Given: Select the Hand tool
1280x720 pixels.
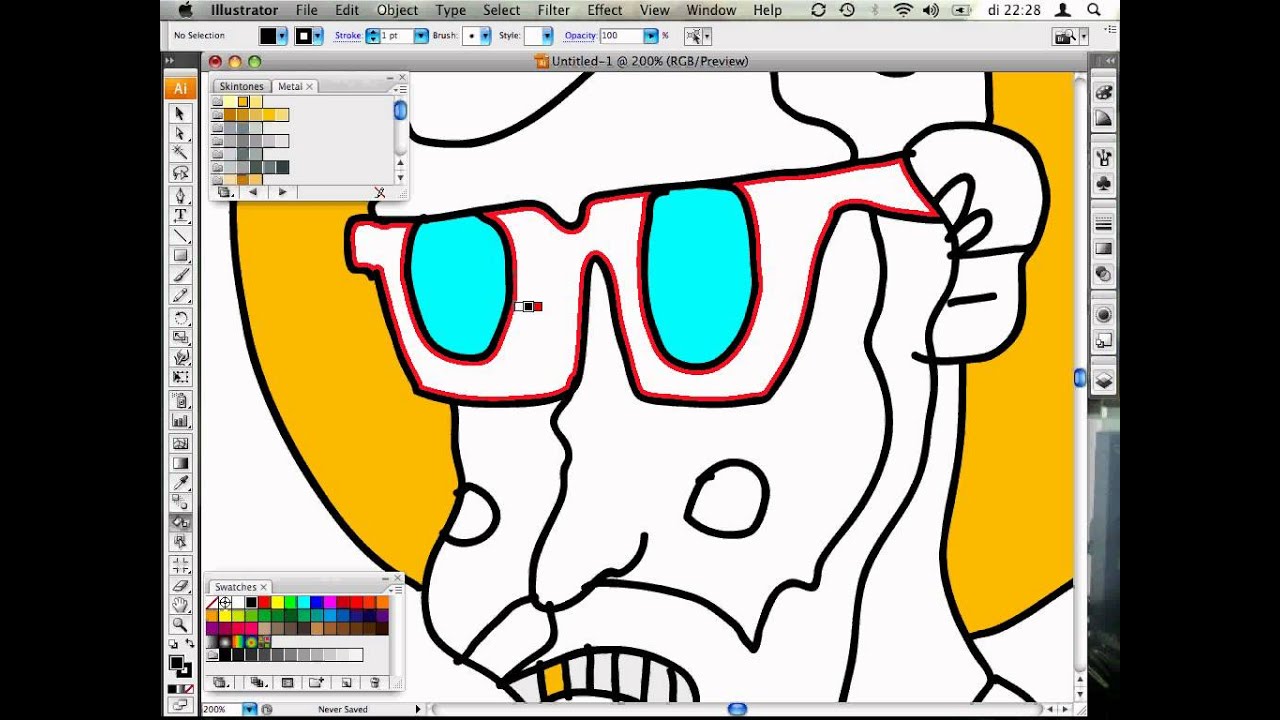Looking at the screenshot, I should pyautogui.click(x=181, y=605).
